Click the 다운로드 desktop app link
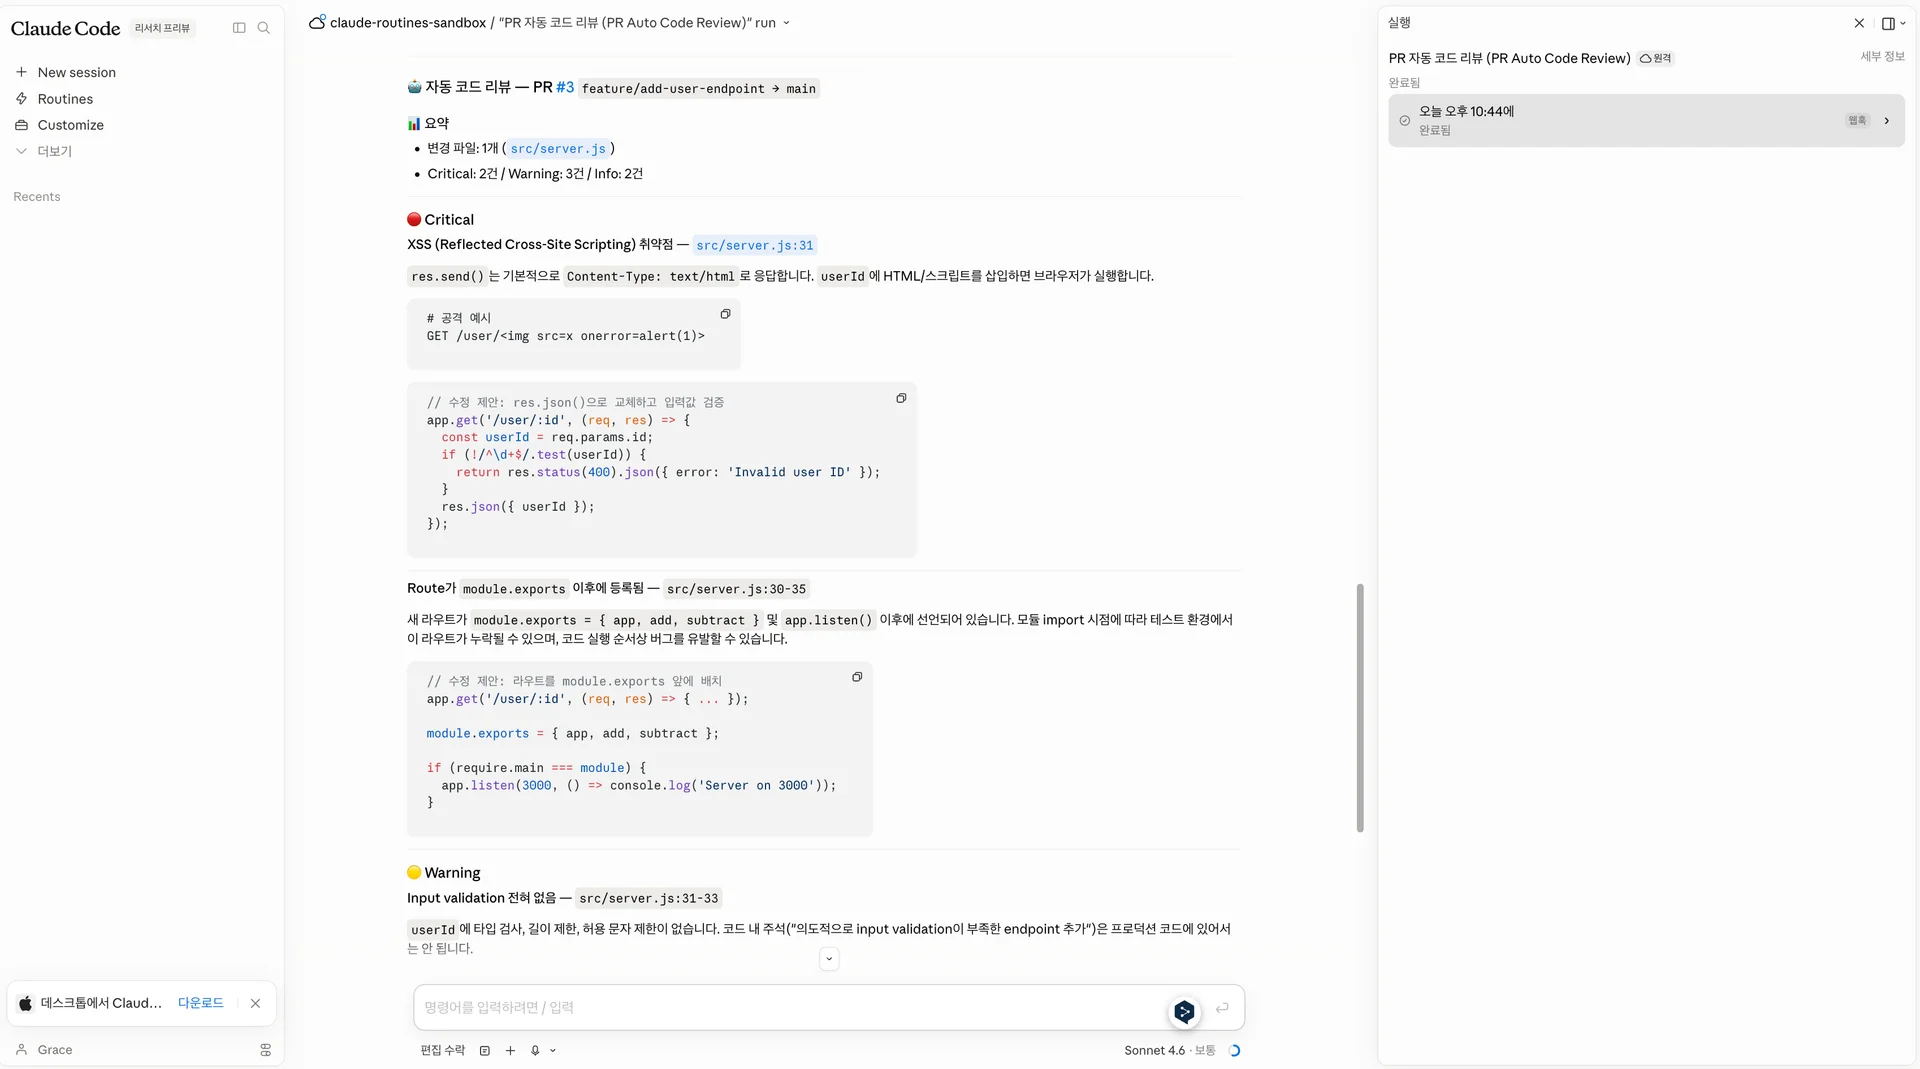 pyautogui.click(x=200, y=1003)
